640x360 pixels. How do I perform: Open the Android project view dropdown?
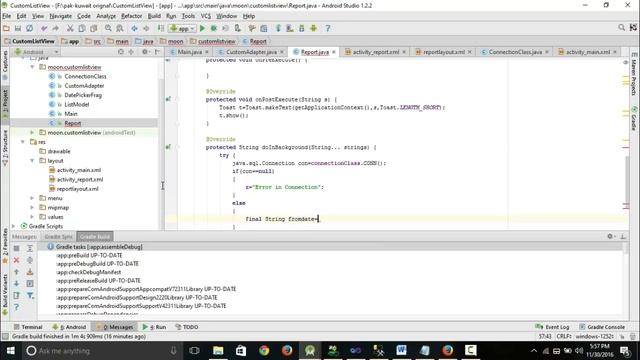tap(36, 52)
